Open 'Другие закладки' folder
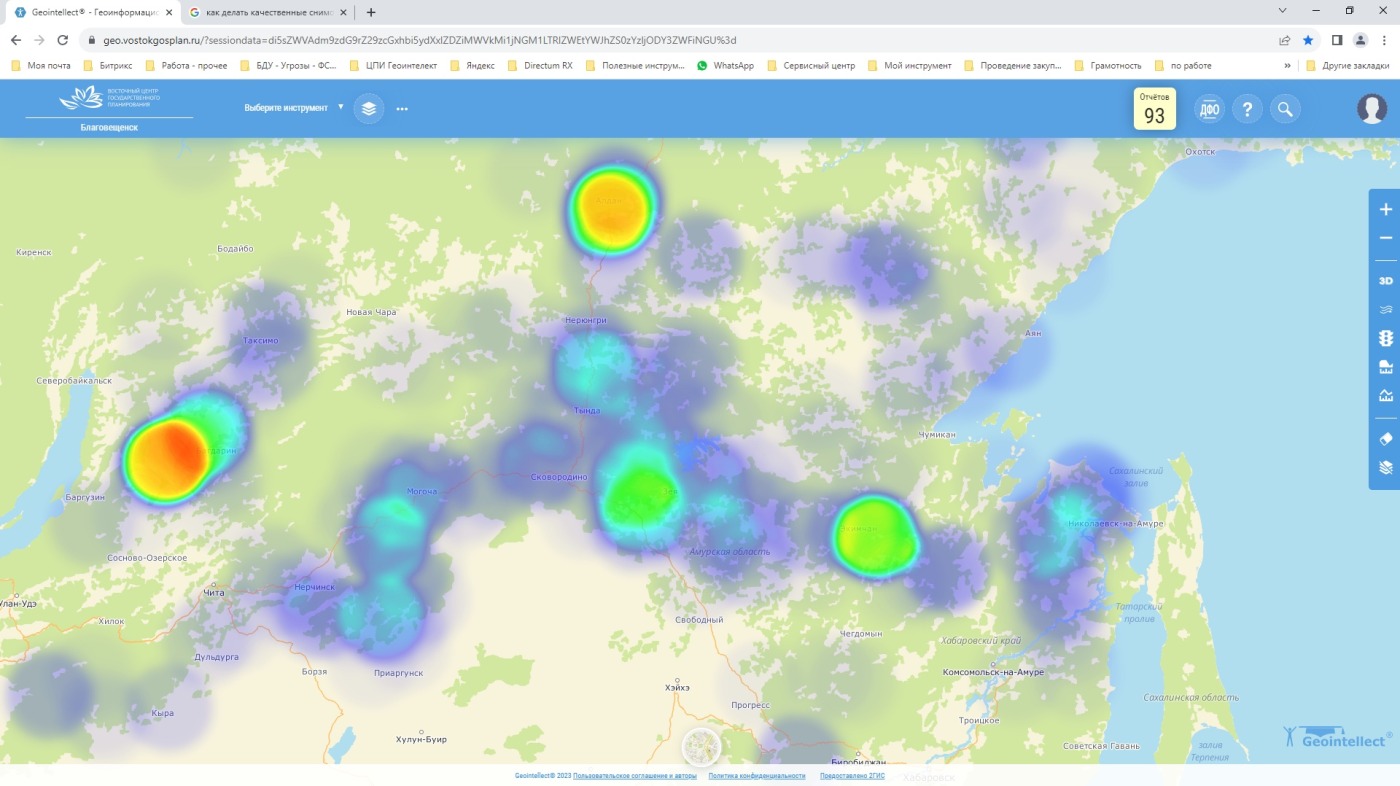The width and height of the screenshot is (1400, 786). (1346, 66)
